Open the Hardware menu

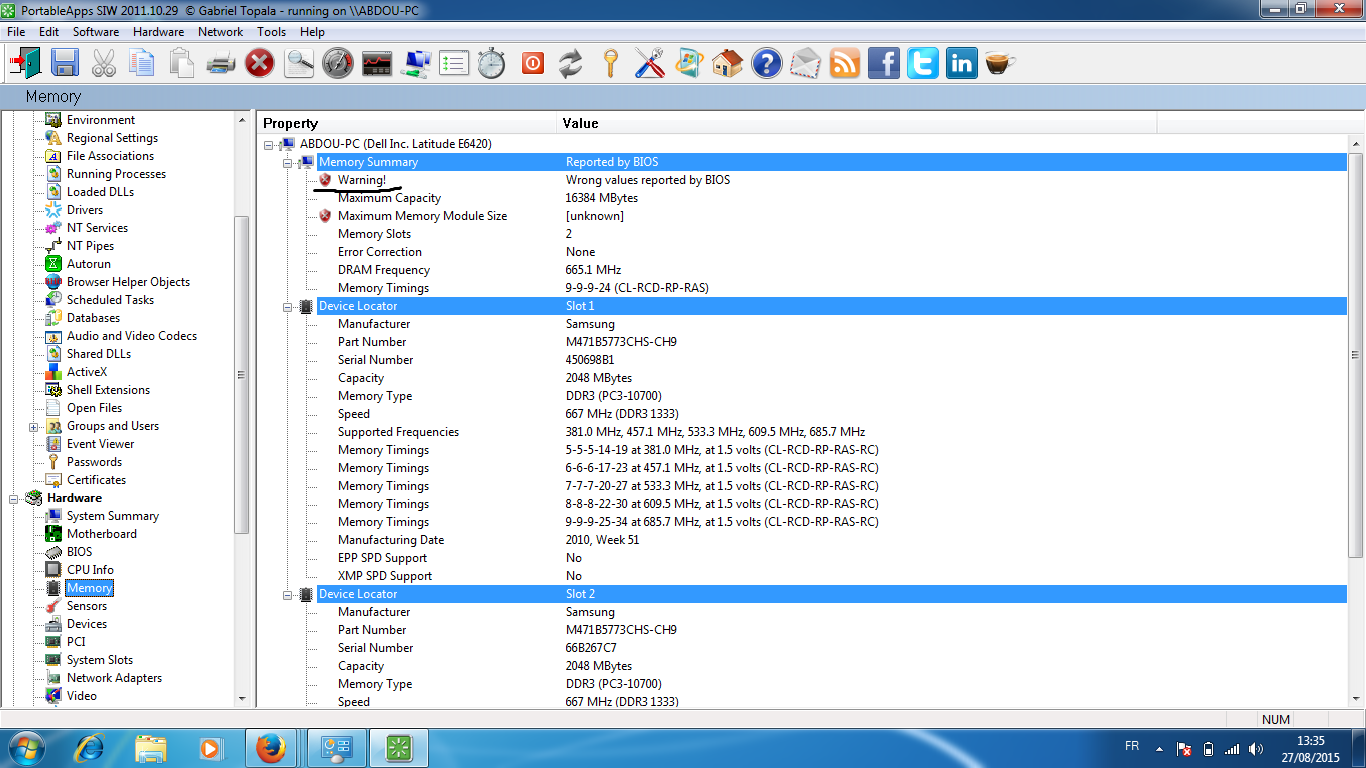tap(158, 32)
